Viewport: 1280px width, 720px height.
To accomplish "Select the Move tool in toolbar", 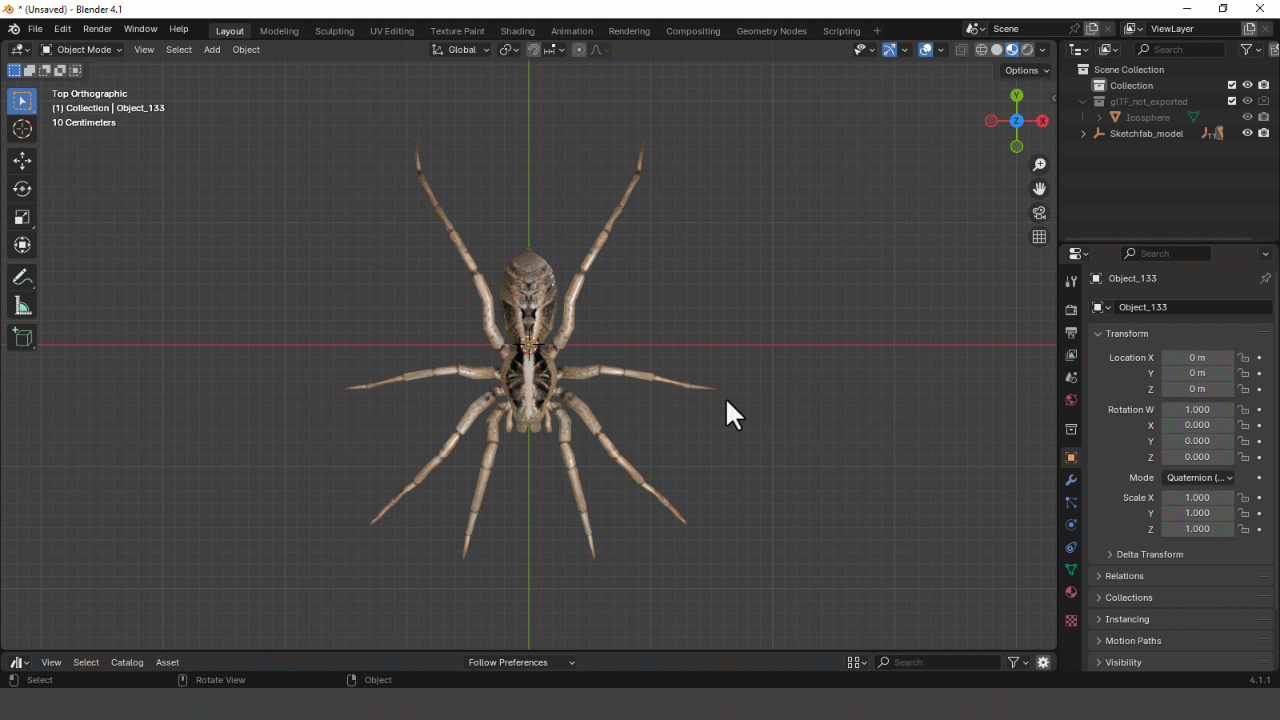I will pos(22,161).
